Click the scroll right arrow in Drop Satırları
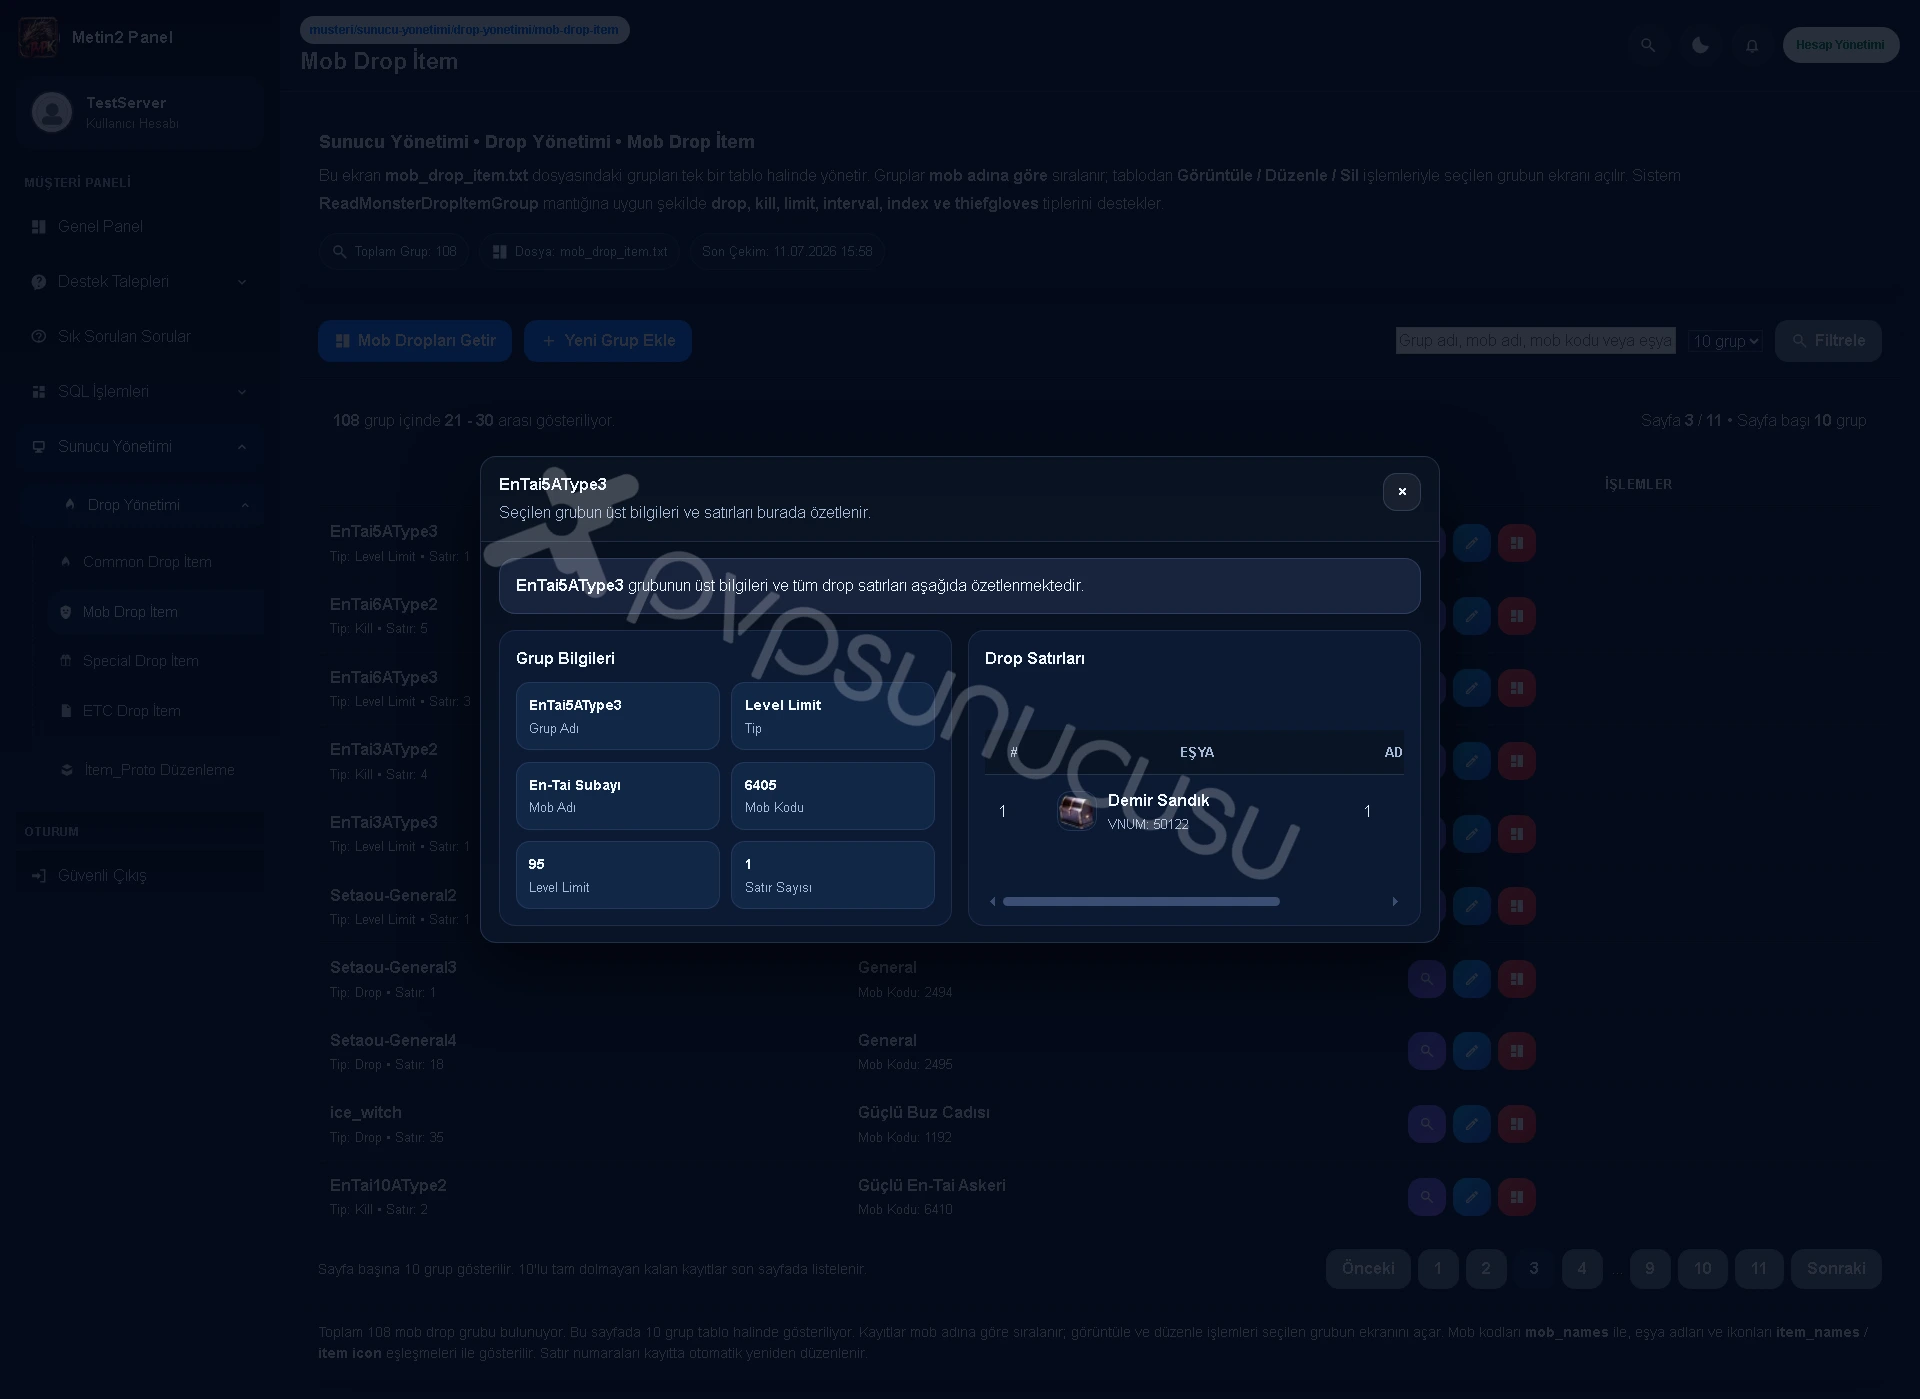Image resolution: width=1920 pixels, height=1399 pixels. [x=1395, y=901]
